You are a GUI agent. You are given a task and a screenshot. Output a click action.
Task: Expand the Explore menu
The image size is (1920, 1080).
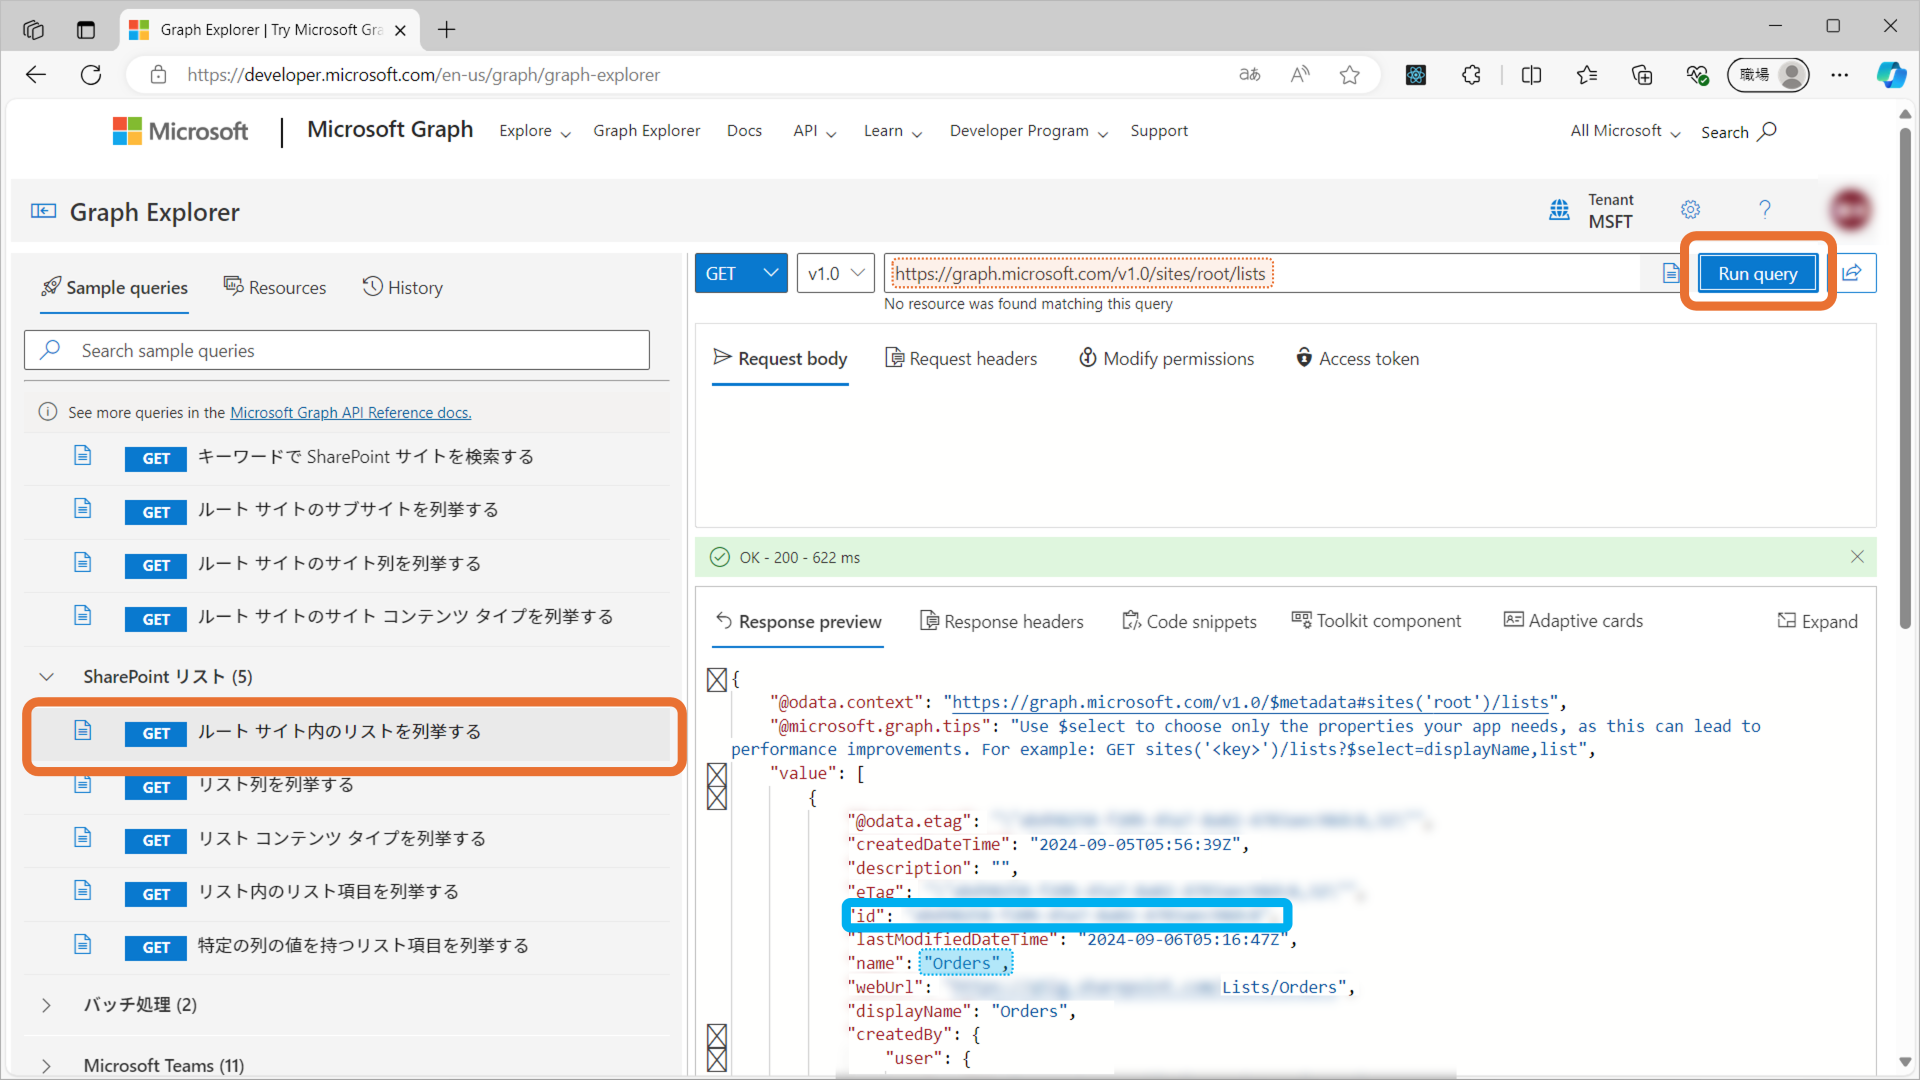click(x=535, y=131)
